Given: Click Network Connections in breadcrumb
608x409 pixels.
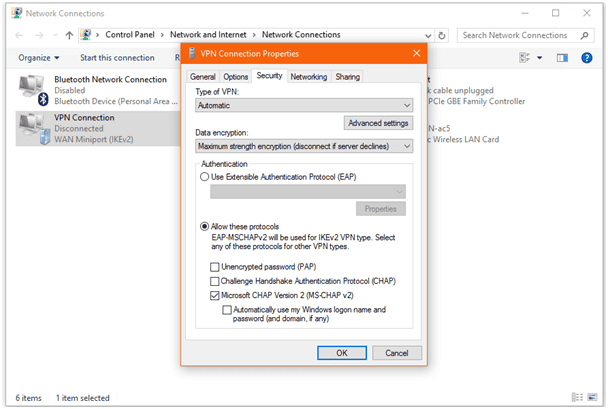Looking at the screenshot, I should (x=301, y=35).
